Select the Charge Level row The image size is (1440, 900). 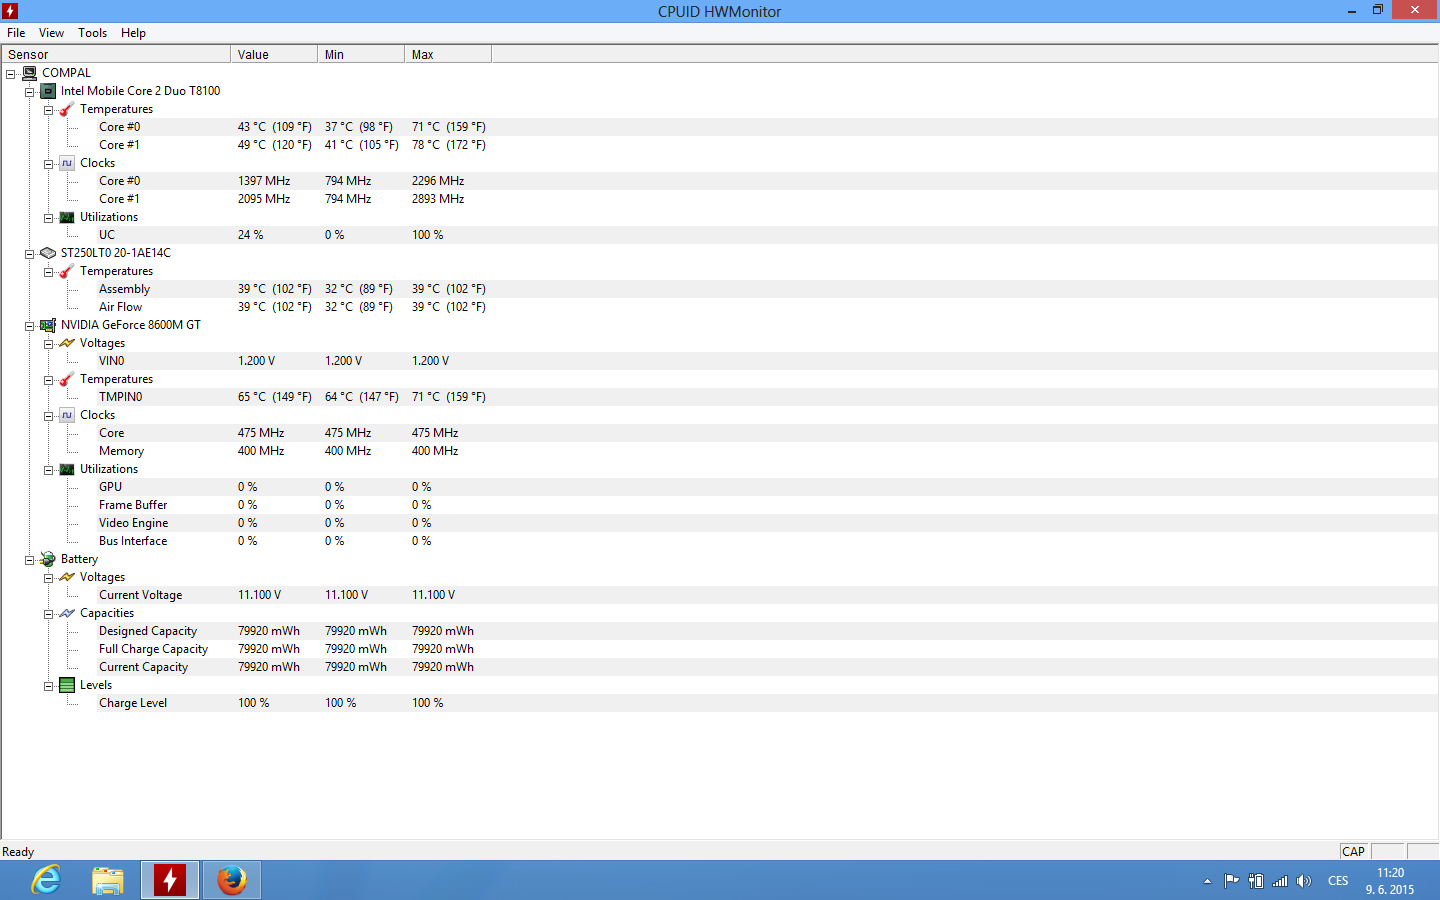pos(719,703)
